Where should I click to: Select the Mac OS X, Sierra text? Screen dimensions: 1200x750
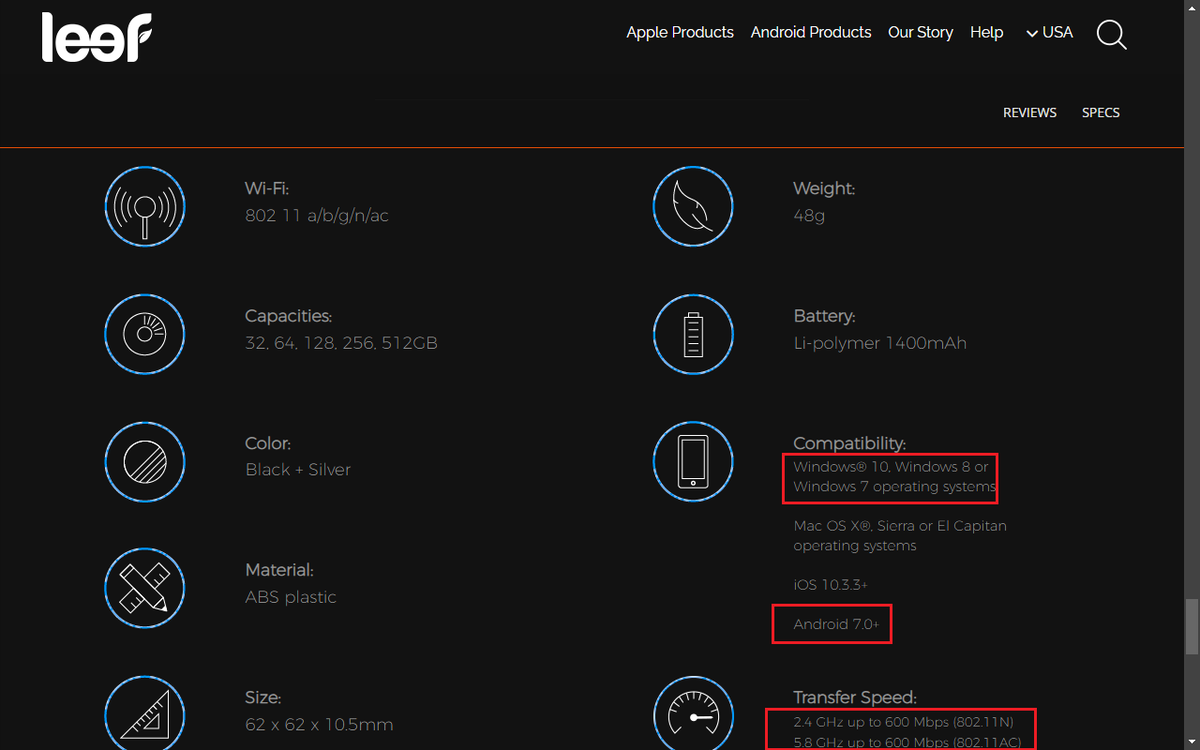pos(900,536)
